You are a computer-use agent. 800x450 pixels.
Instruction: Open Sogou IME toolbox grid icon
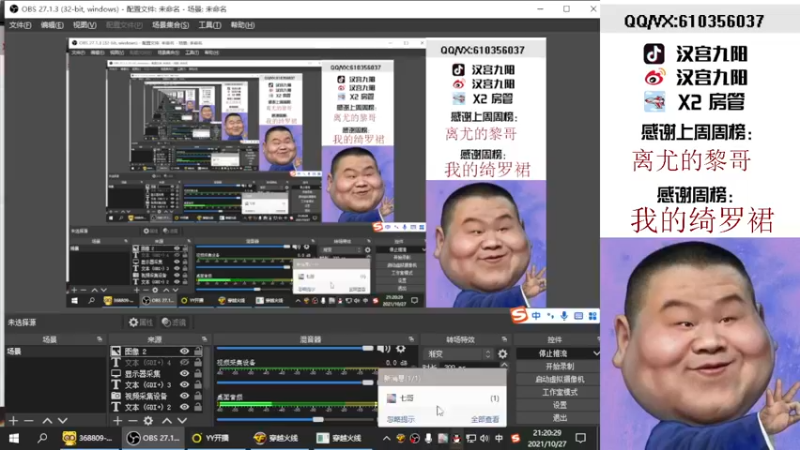[592, 316]
